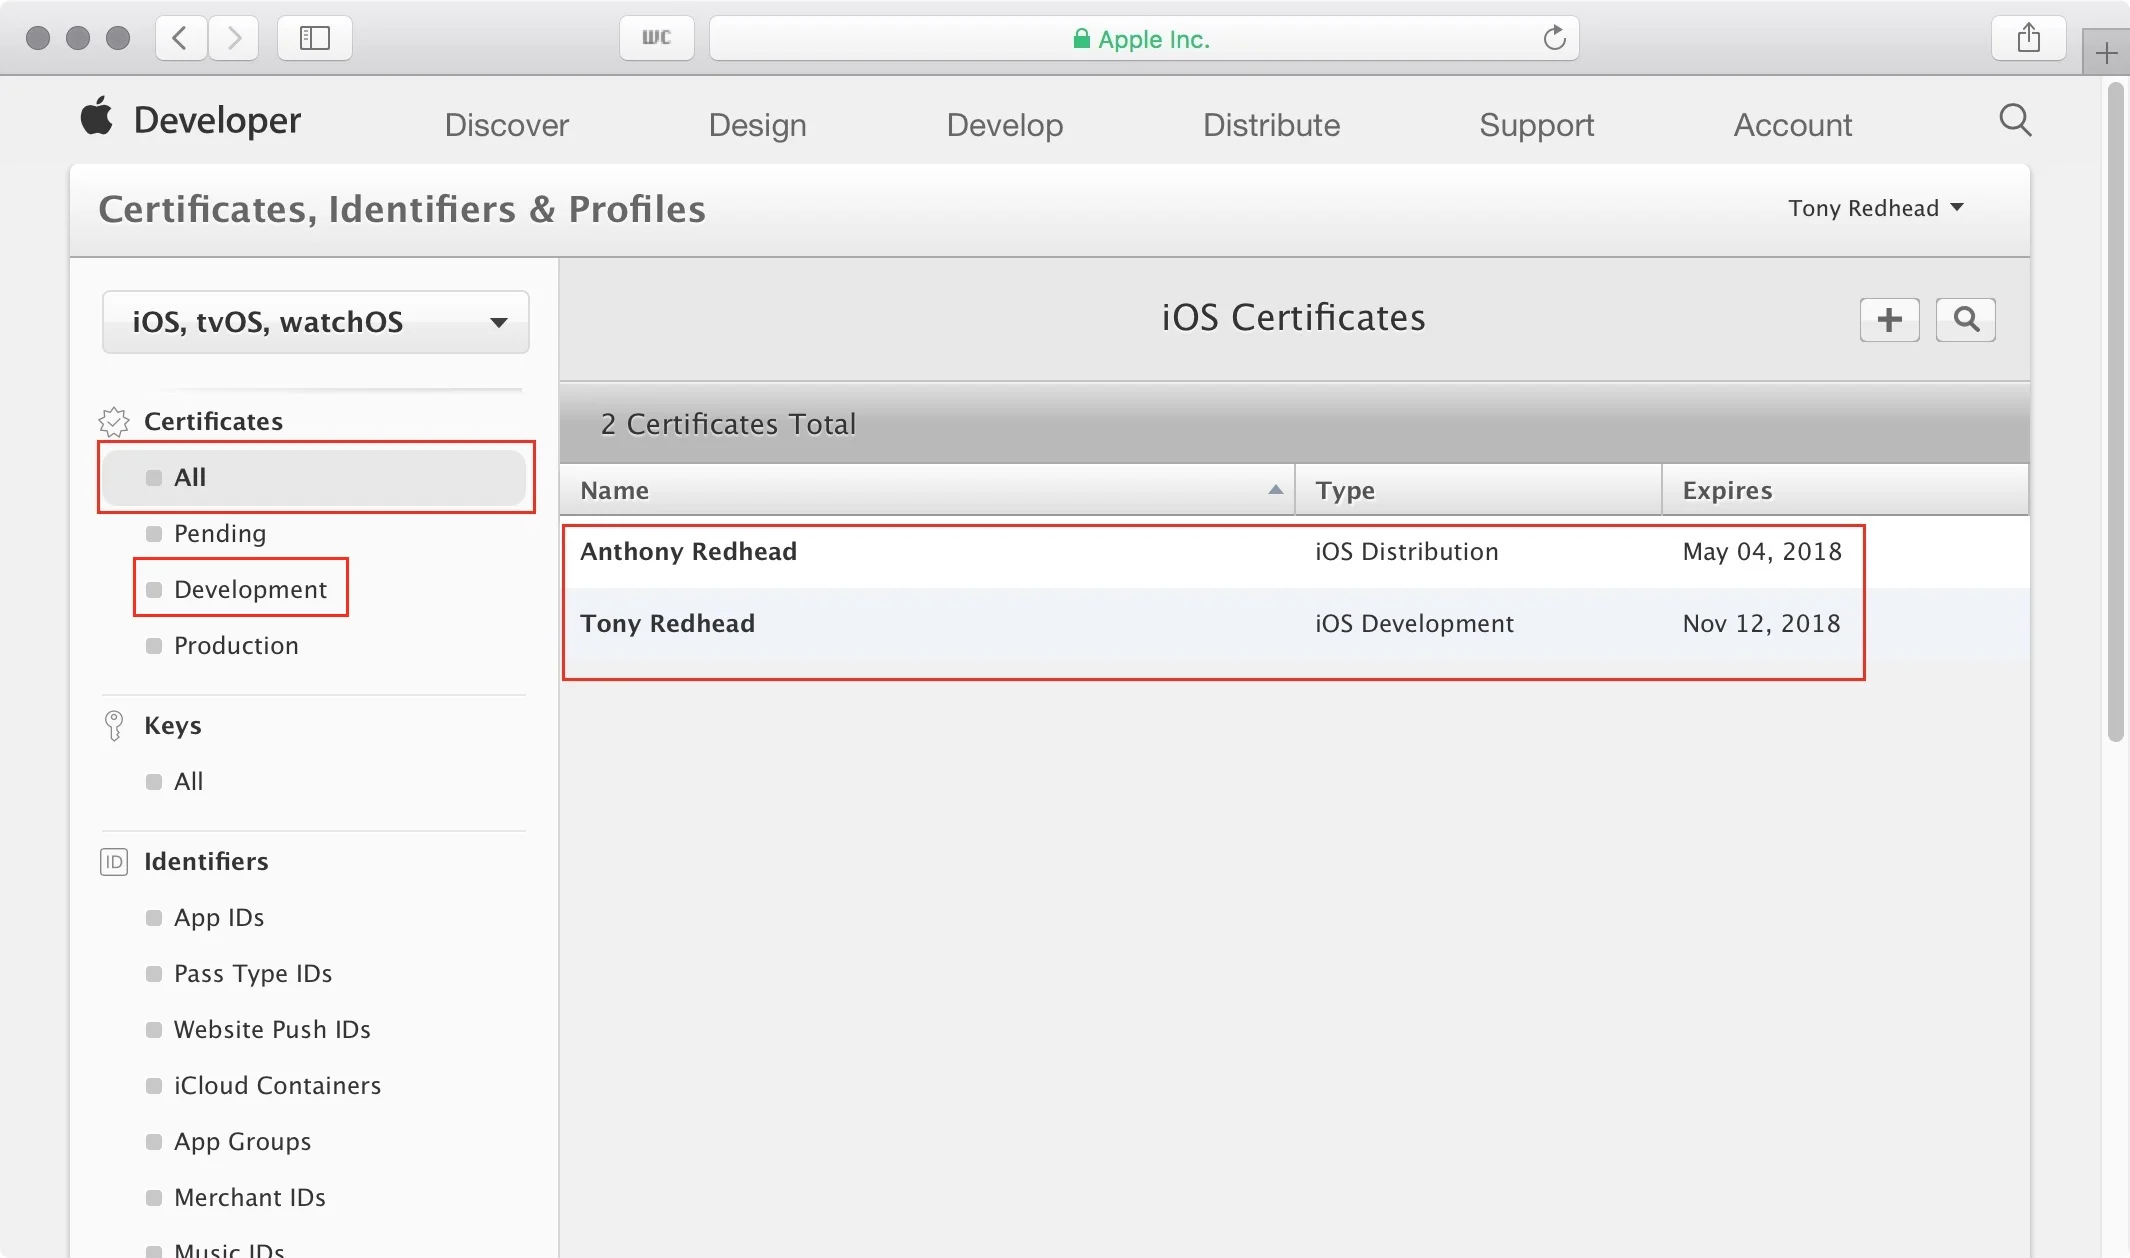2130x1258 pixels.
Task: Open the iOS, tvOS, watchOS platform dropdown
Action: [315, 322]
